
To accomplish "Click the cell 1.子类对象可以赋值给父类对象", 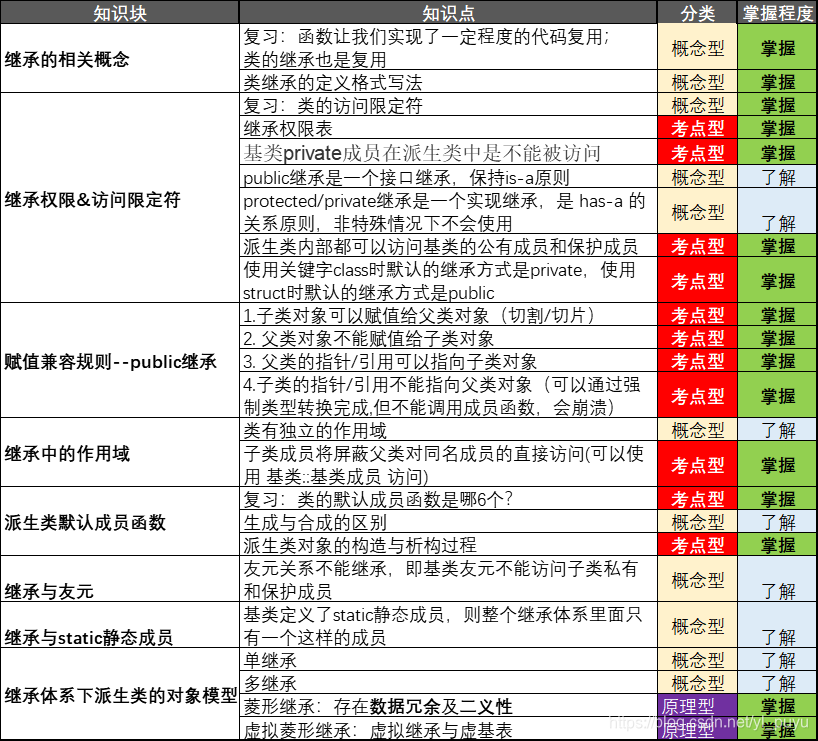I will point(448,314).
